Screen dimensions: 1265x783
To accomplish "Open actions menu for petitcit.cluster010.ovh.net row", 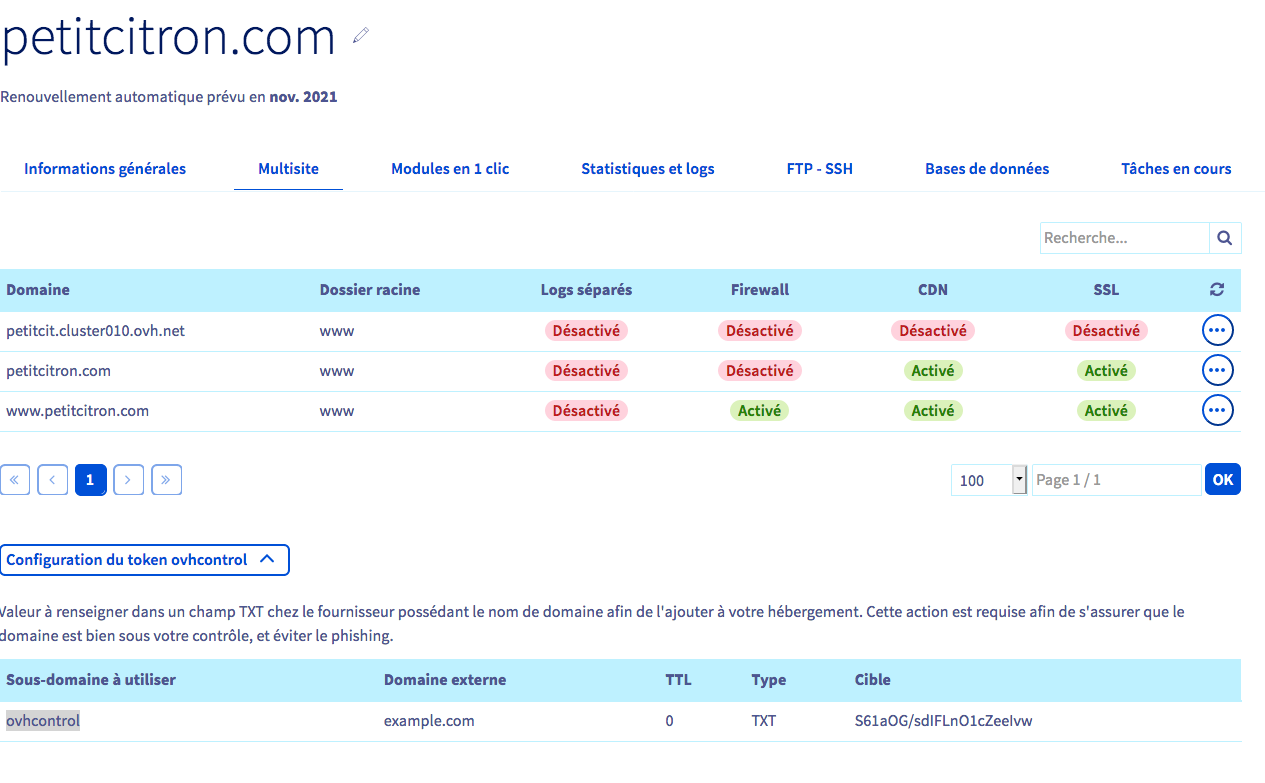I will [x=1217, y=330].
